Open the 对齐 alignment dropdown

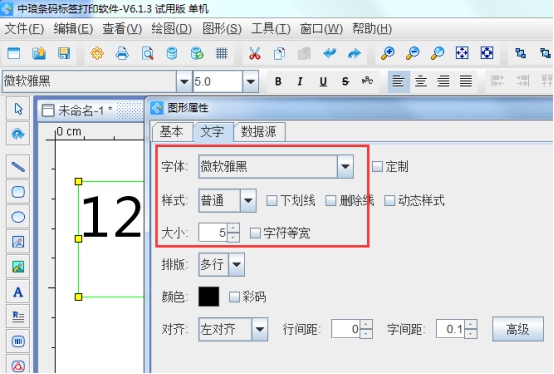point(260,330)
